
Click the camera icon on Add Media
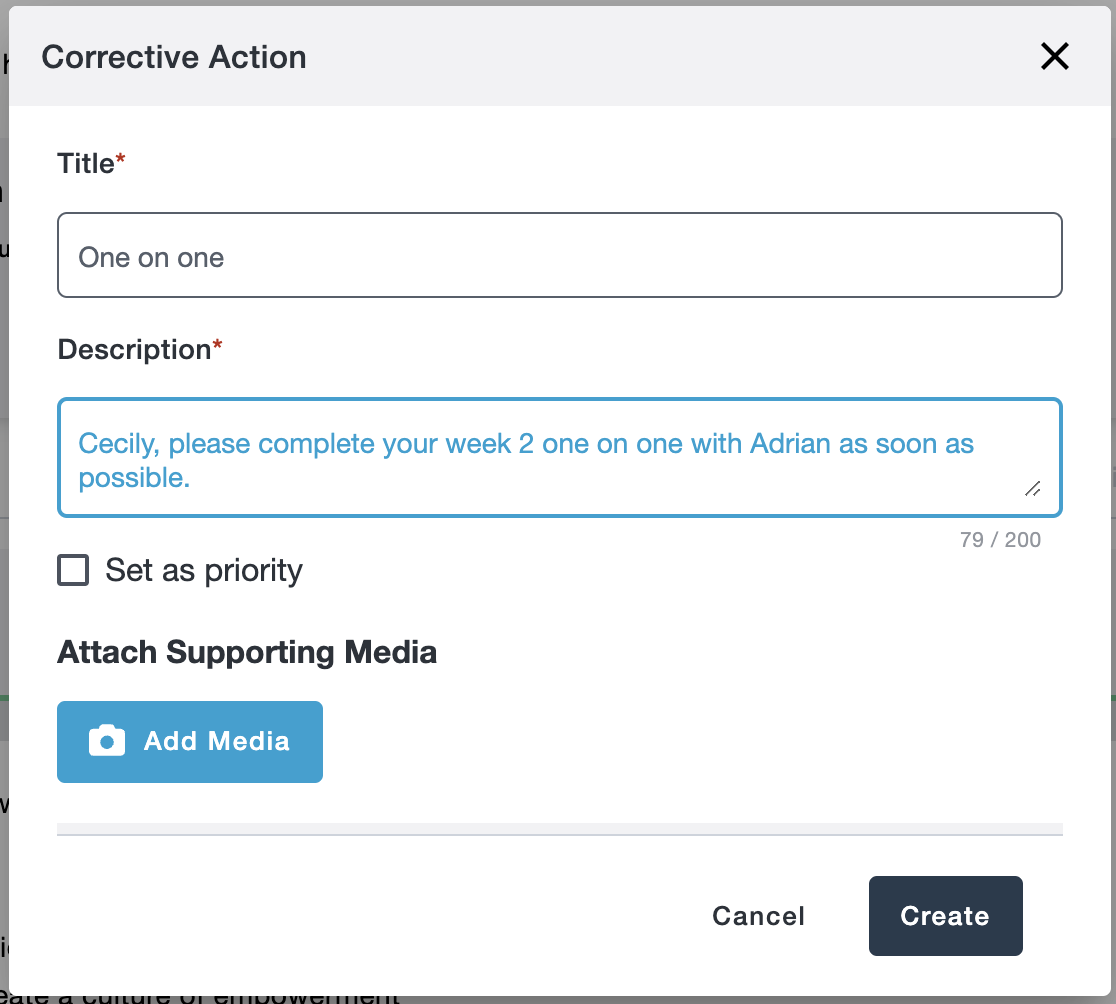point(107,741)
